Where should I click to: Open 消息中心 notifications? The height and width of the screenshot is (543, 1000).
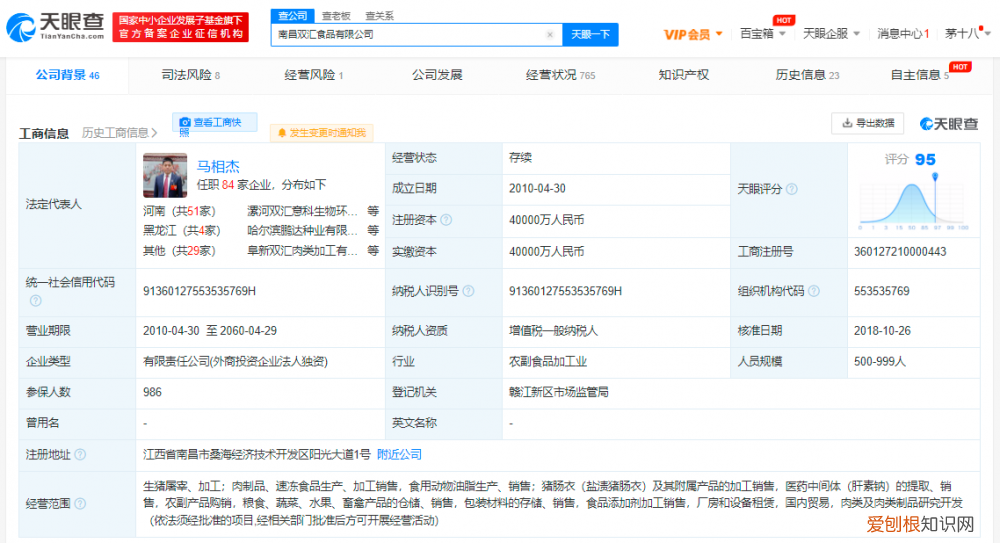[x=902, y=34]
